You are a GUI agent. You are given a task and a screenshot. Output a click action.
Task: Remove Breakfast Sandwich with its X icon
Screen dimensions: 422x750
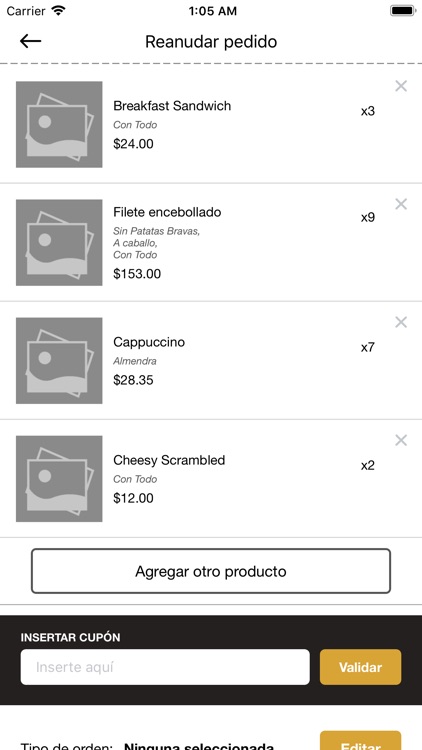click(x=401, y=86)
